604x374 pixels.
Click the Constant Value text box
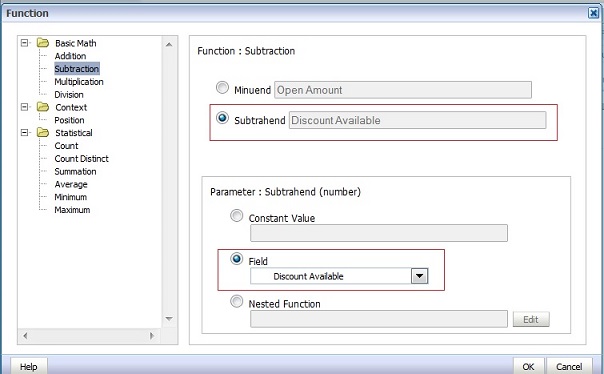pyautogui.click(x=379, y=233)
